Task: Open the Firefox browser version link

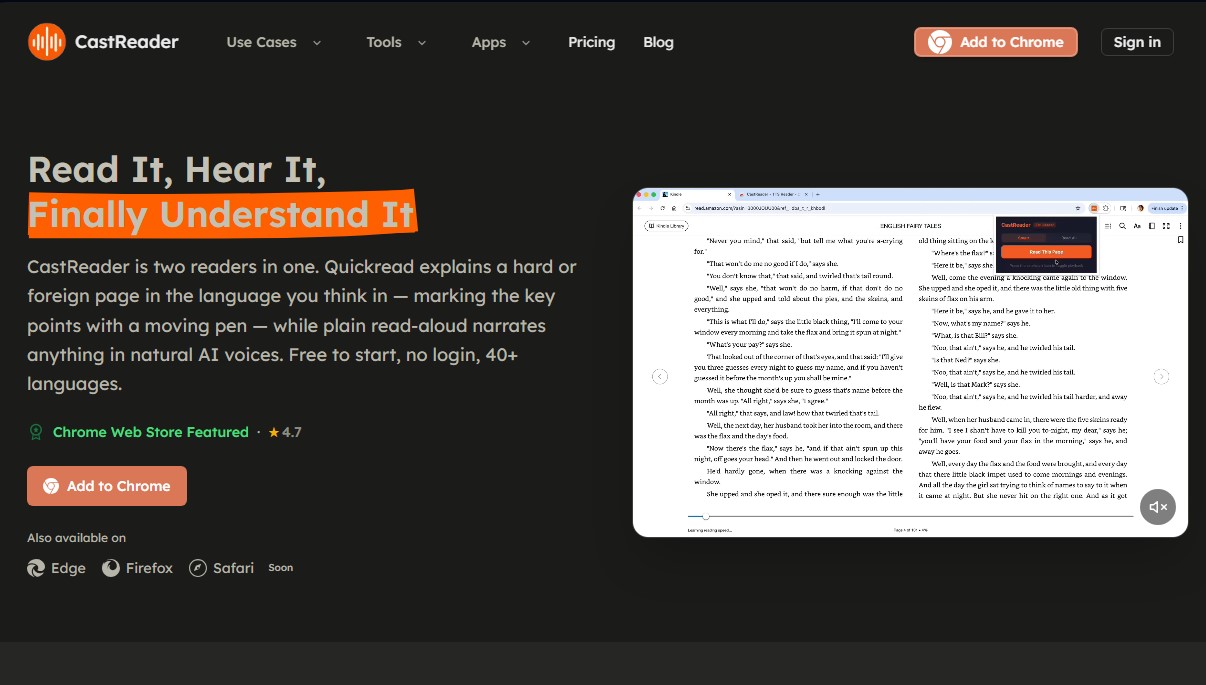Action: point(137,568)
